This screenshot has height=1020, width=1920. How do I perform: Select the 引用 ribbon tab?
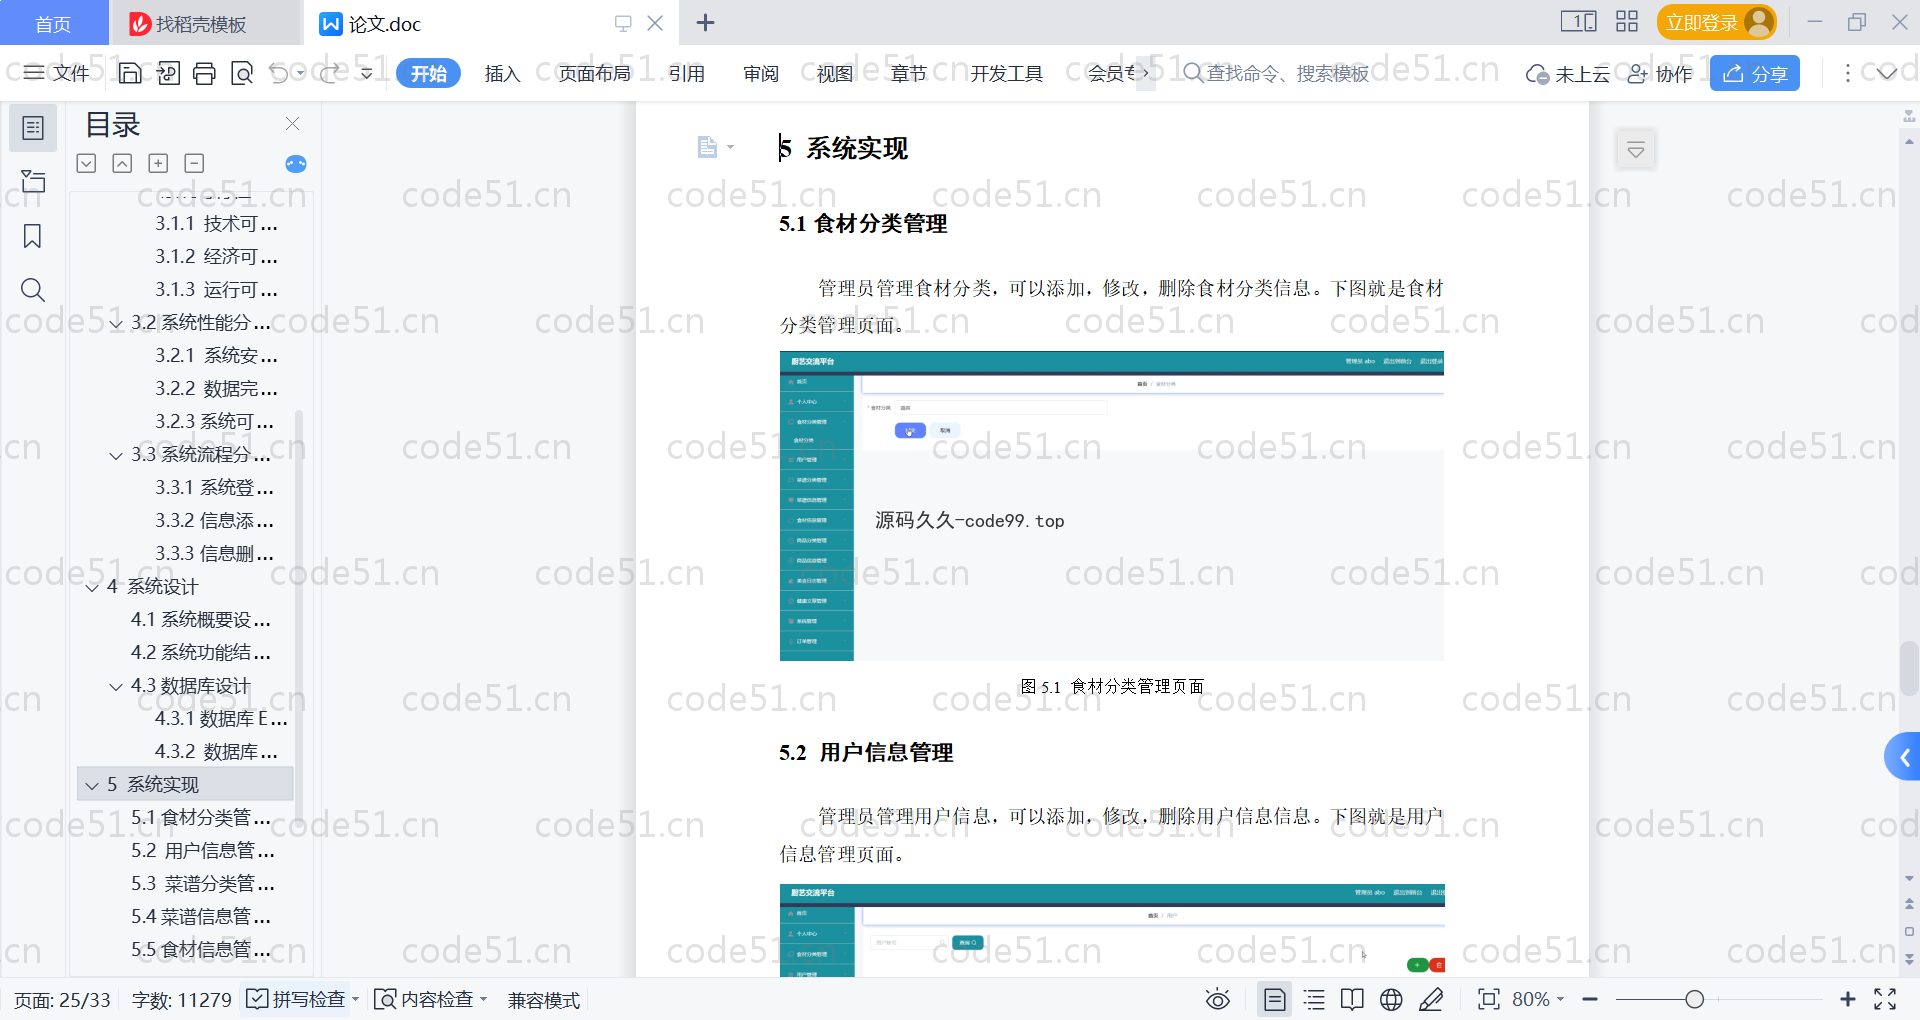[x=687, y=73]
